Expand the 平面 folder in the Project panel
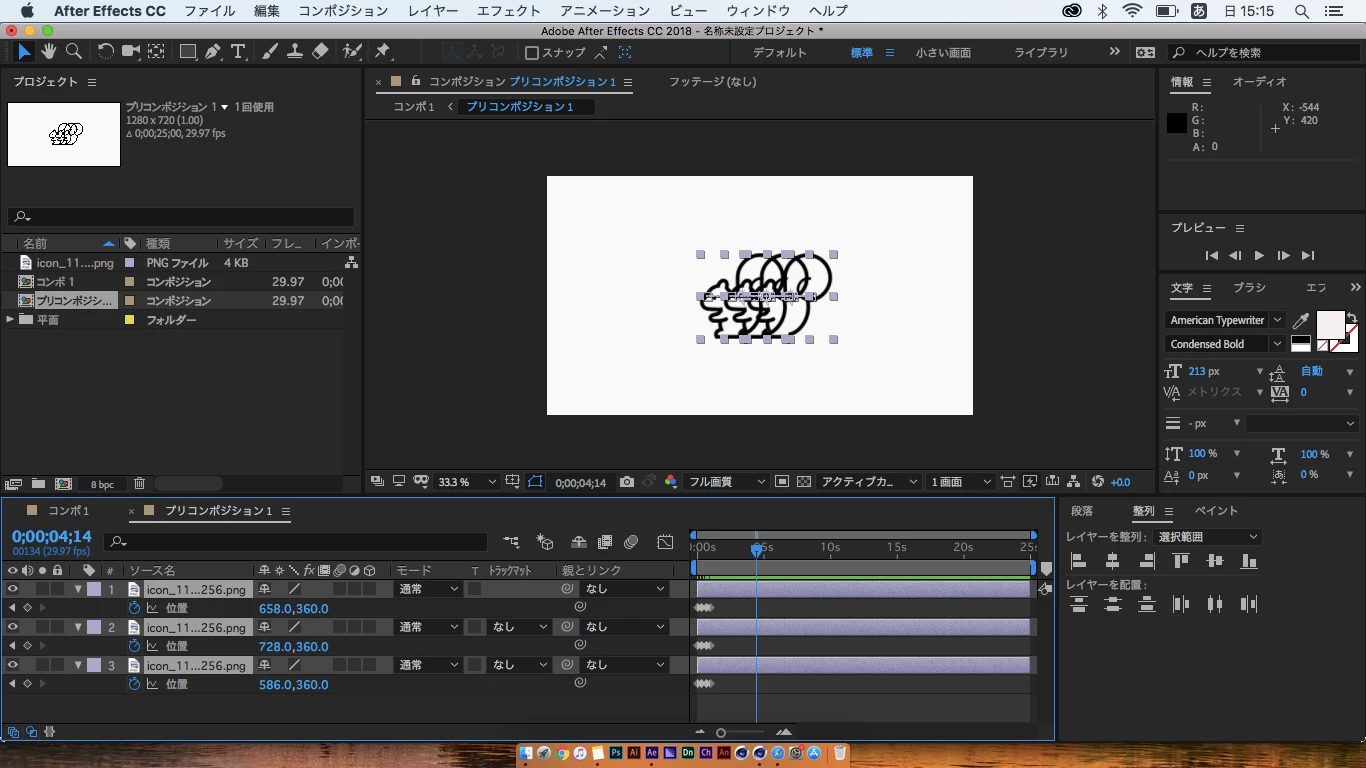Screen dimensions: 1366x768 [10, 320]
